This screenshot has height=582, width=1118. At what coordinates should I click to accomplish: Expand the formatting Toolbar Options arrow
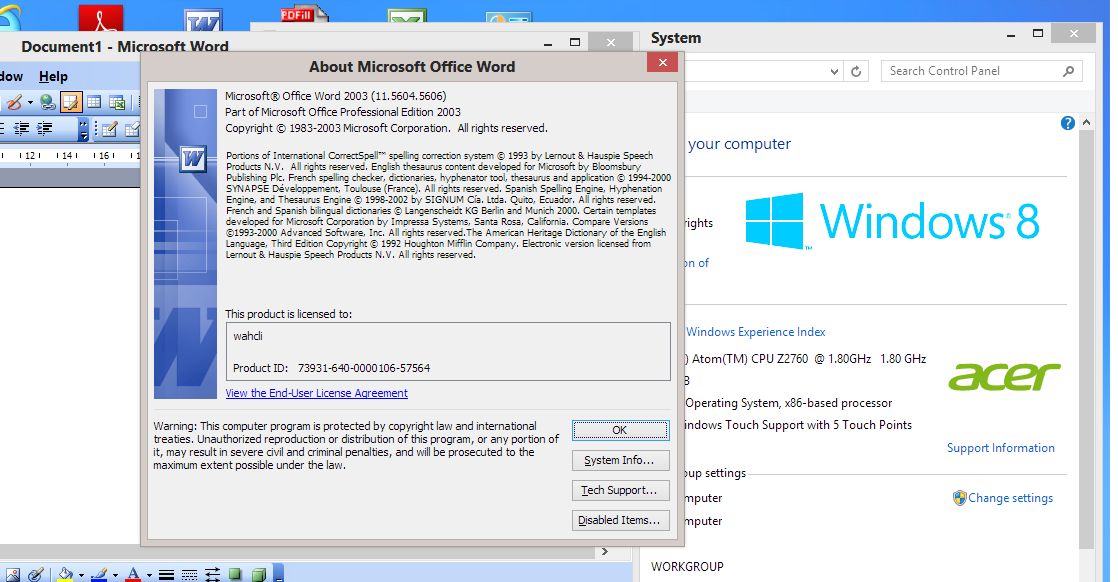(83, 129)
